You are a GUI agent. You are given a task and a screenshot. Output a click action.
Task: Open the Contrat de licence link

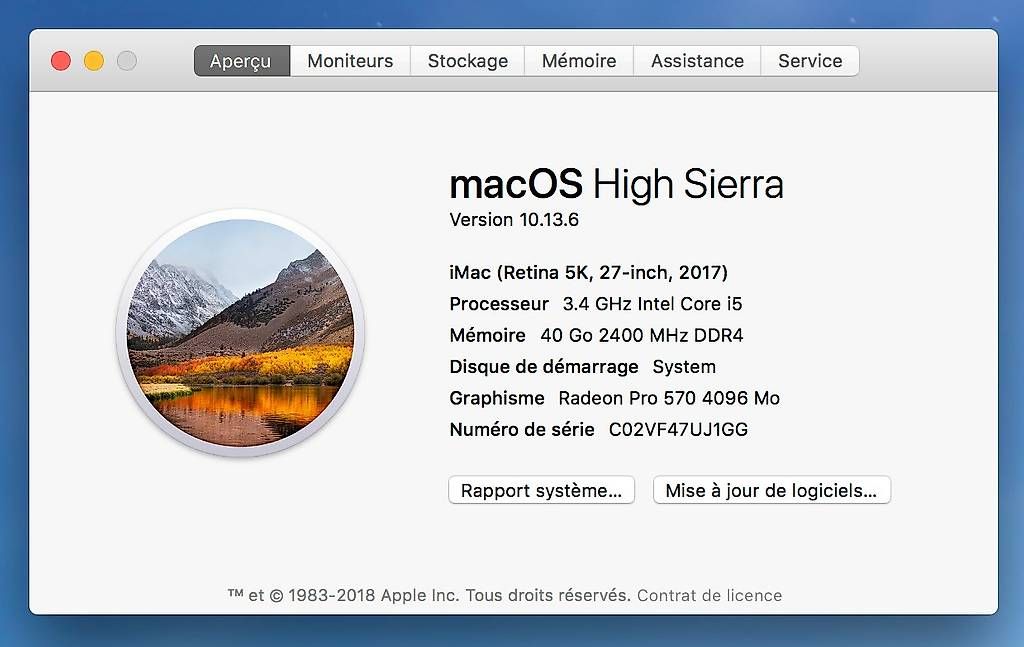tap(709, 595)
